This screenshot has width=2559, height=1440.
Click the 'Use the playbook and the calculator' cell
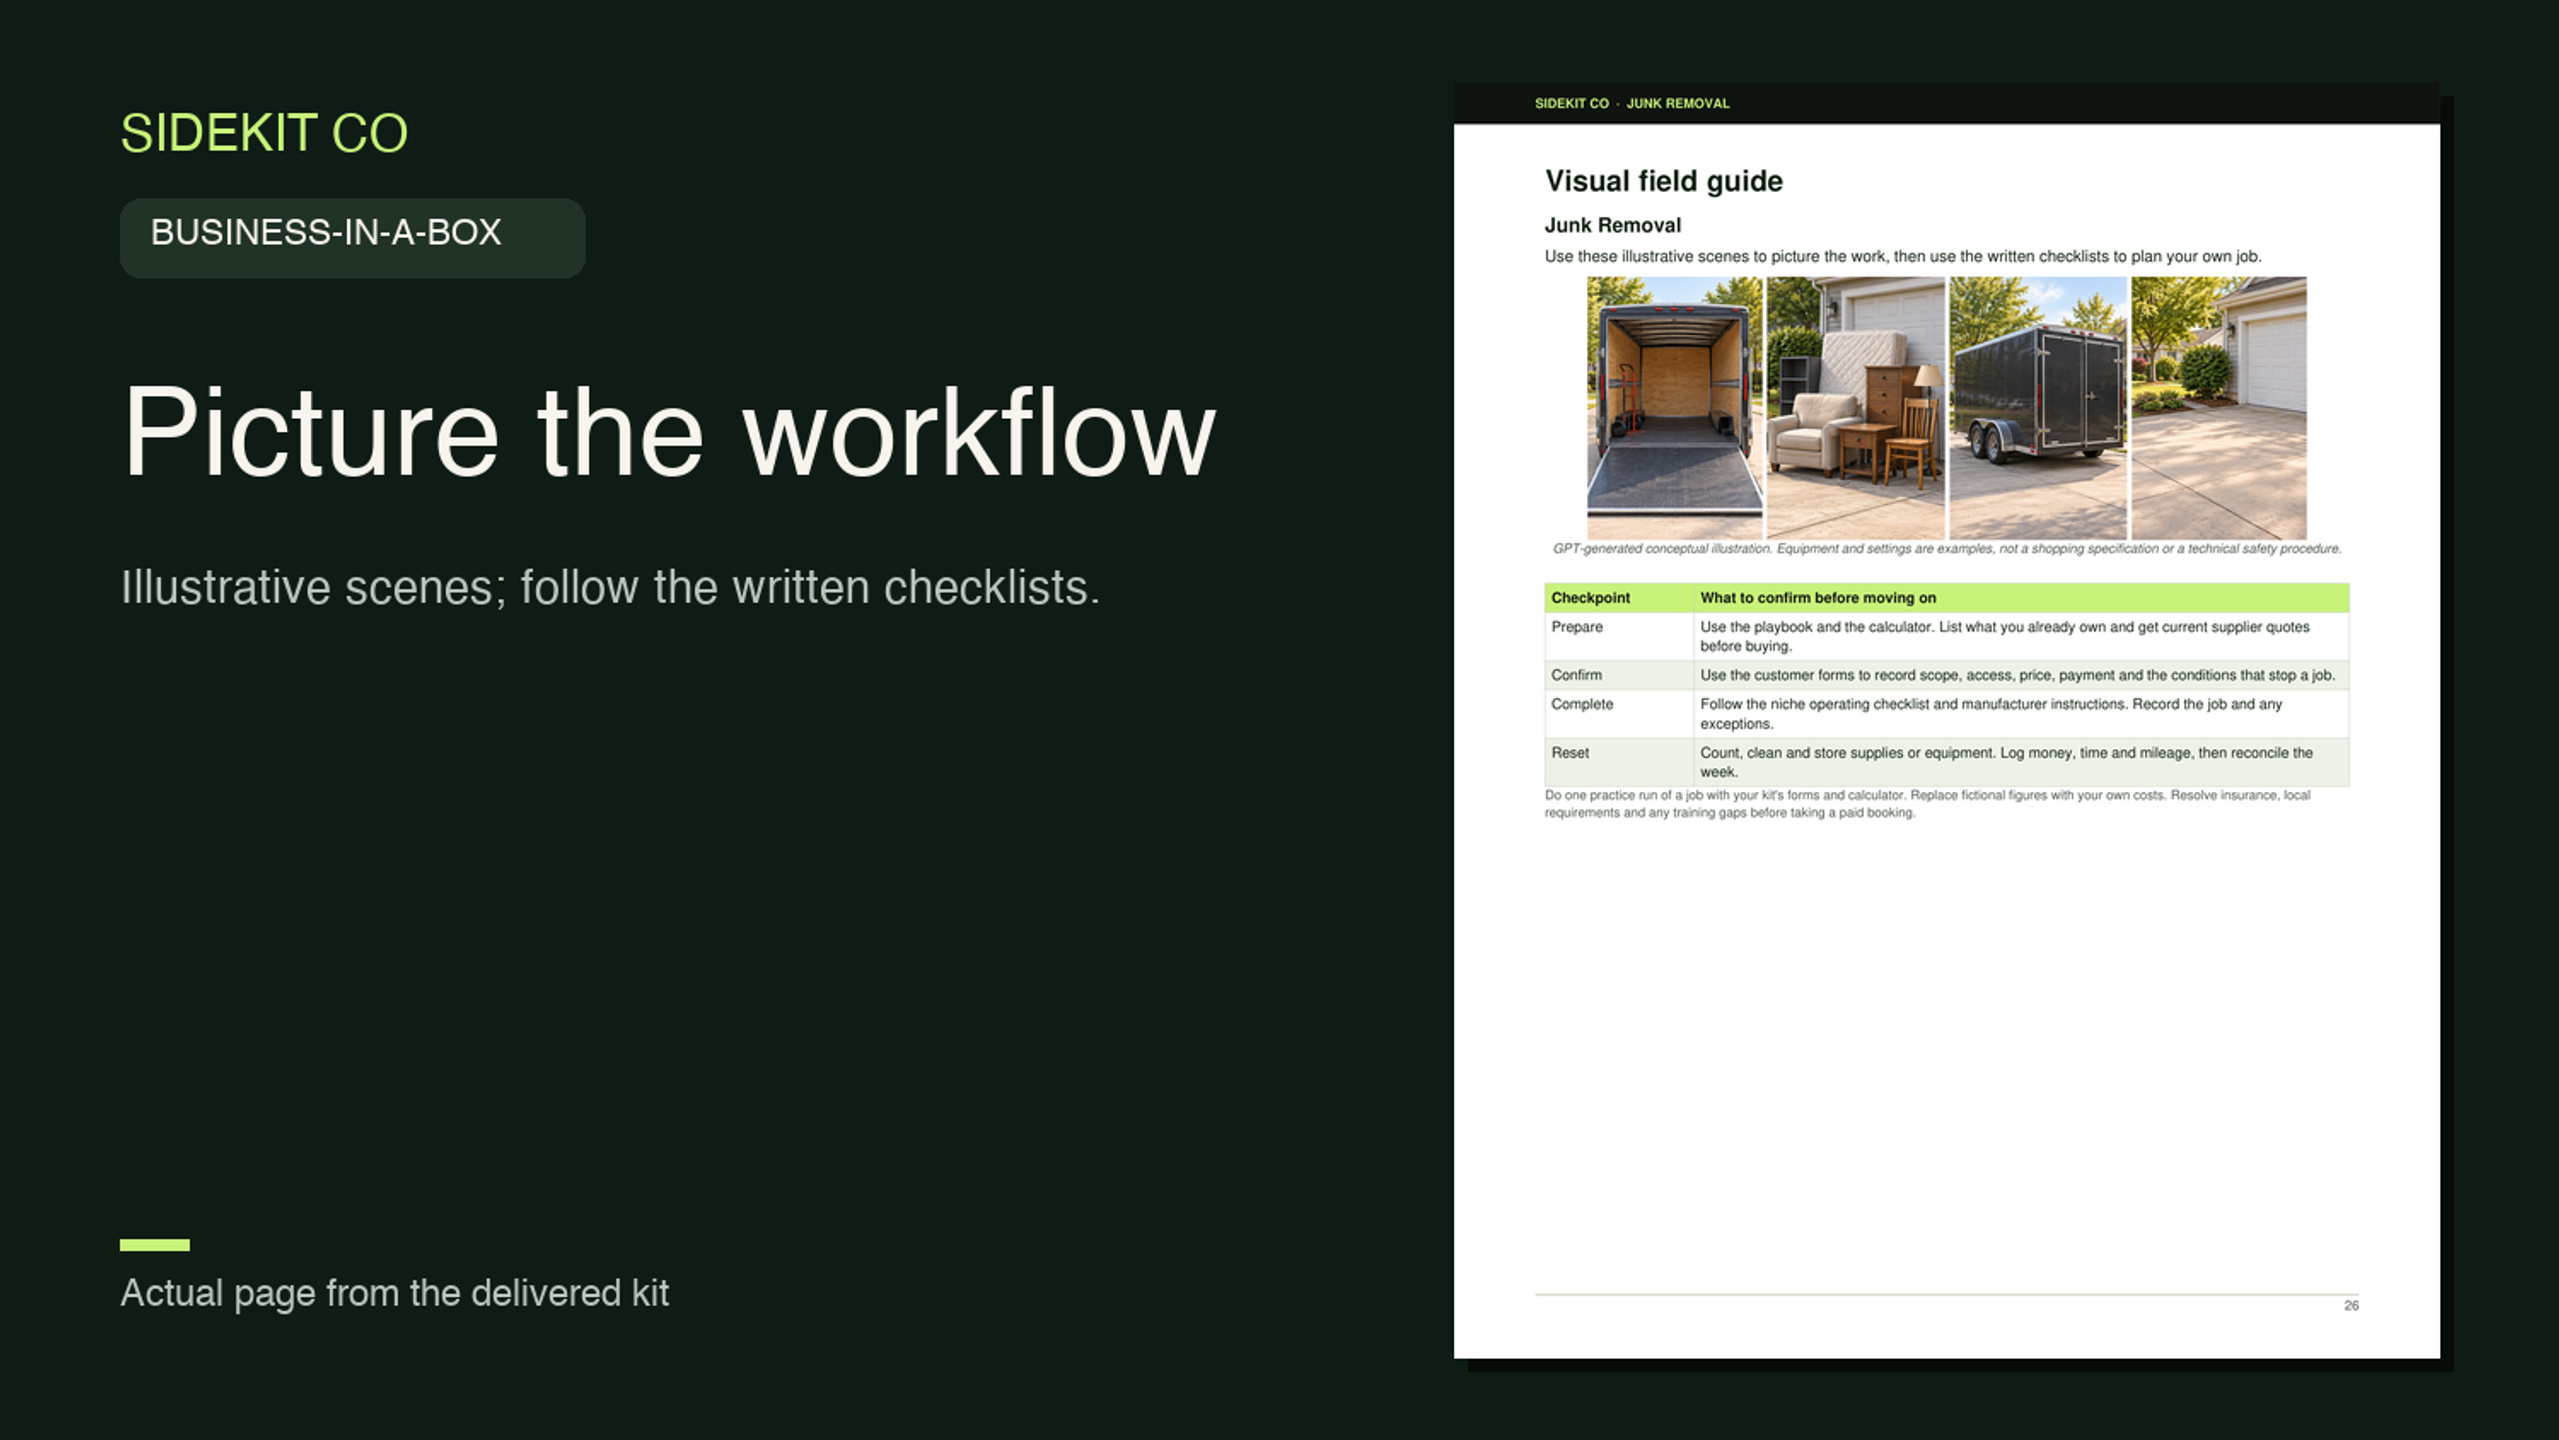click(2021, 636)
